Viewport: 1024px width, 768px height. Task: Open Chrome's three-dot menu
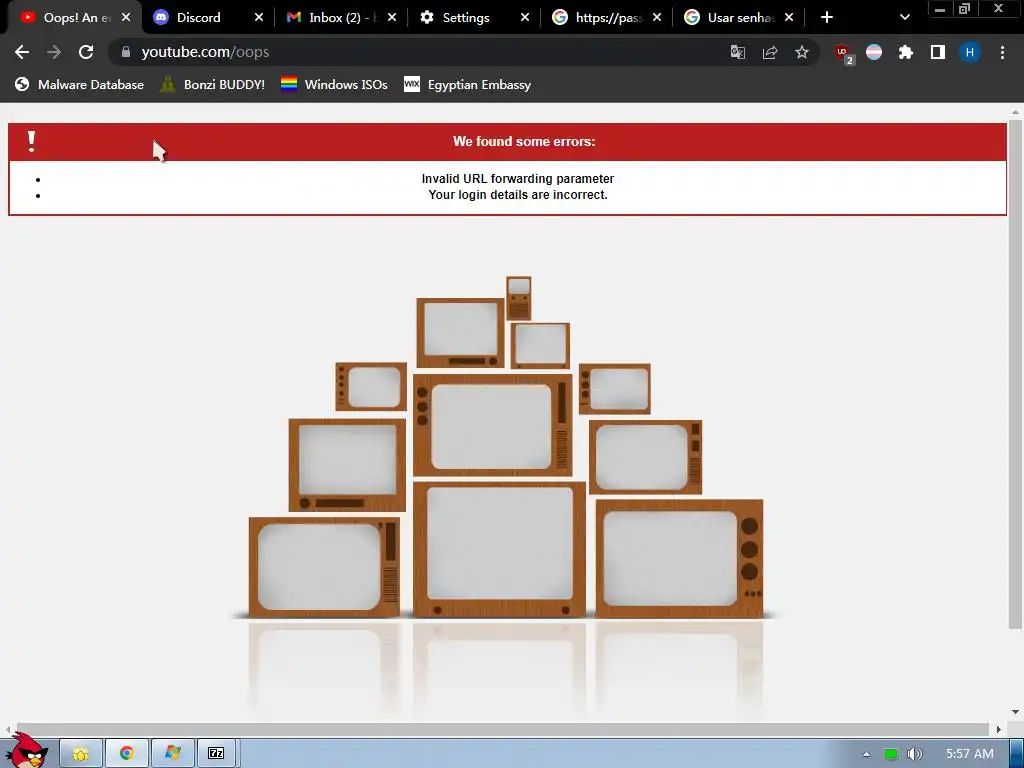(x=1002, y=52)
